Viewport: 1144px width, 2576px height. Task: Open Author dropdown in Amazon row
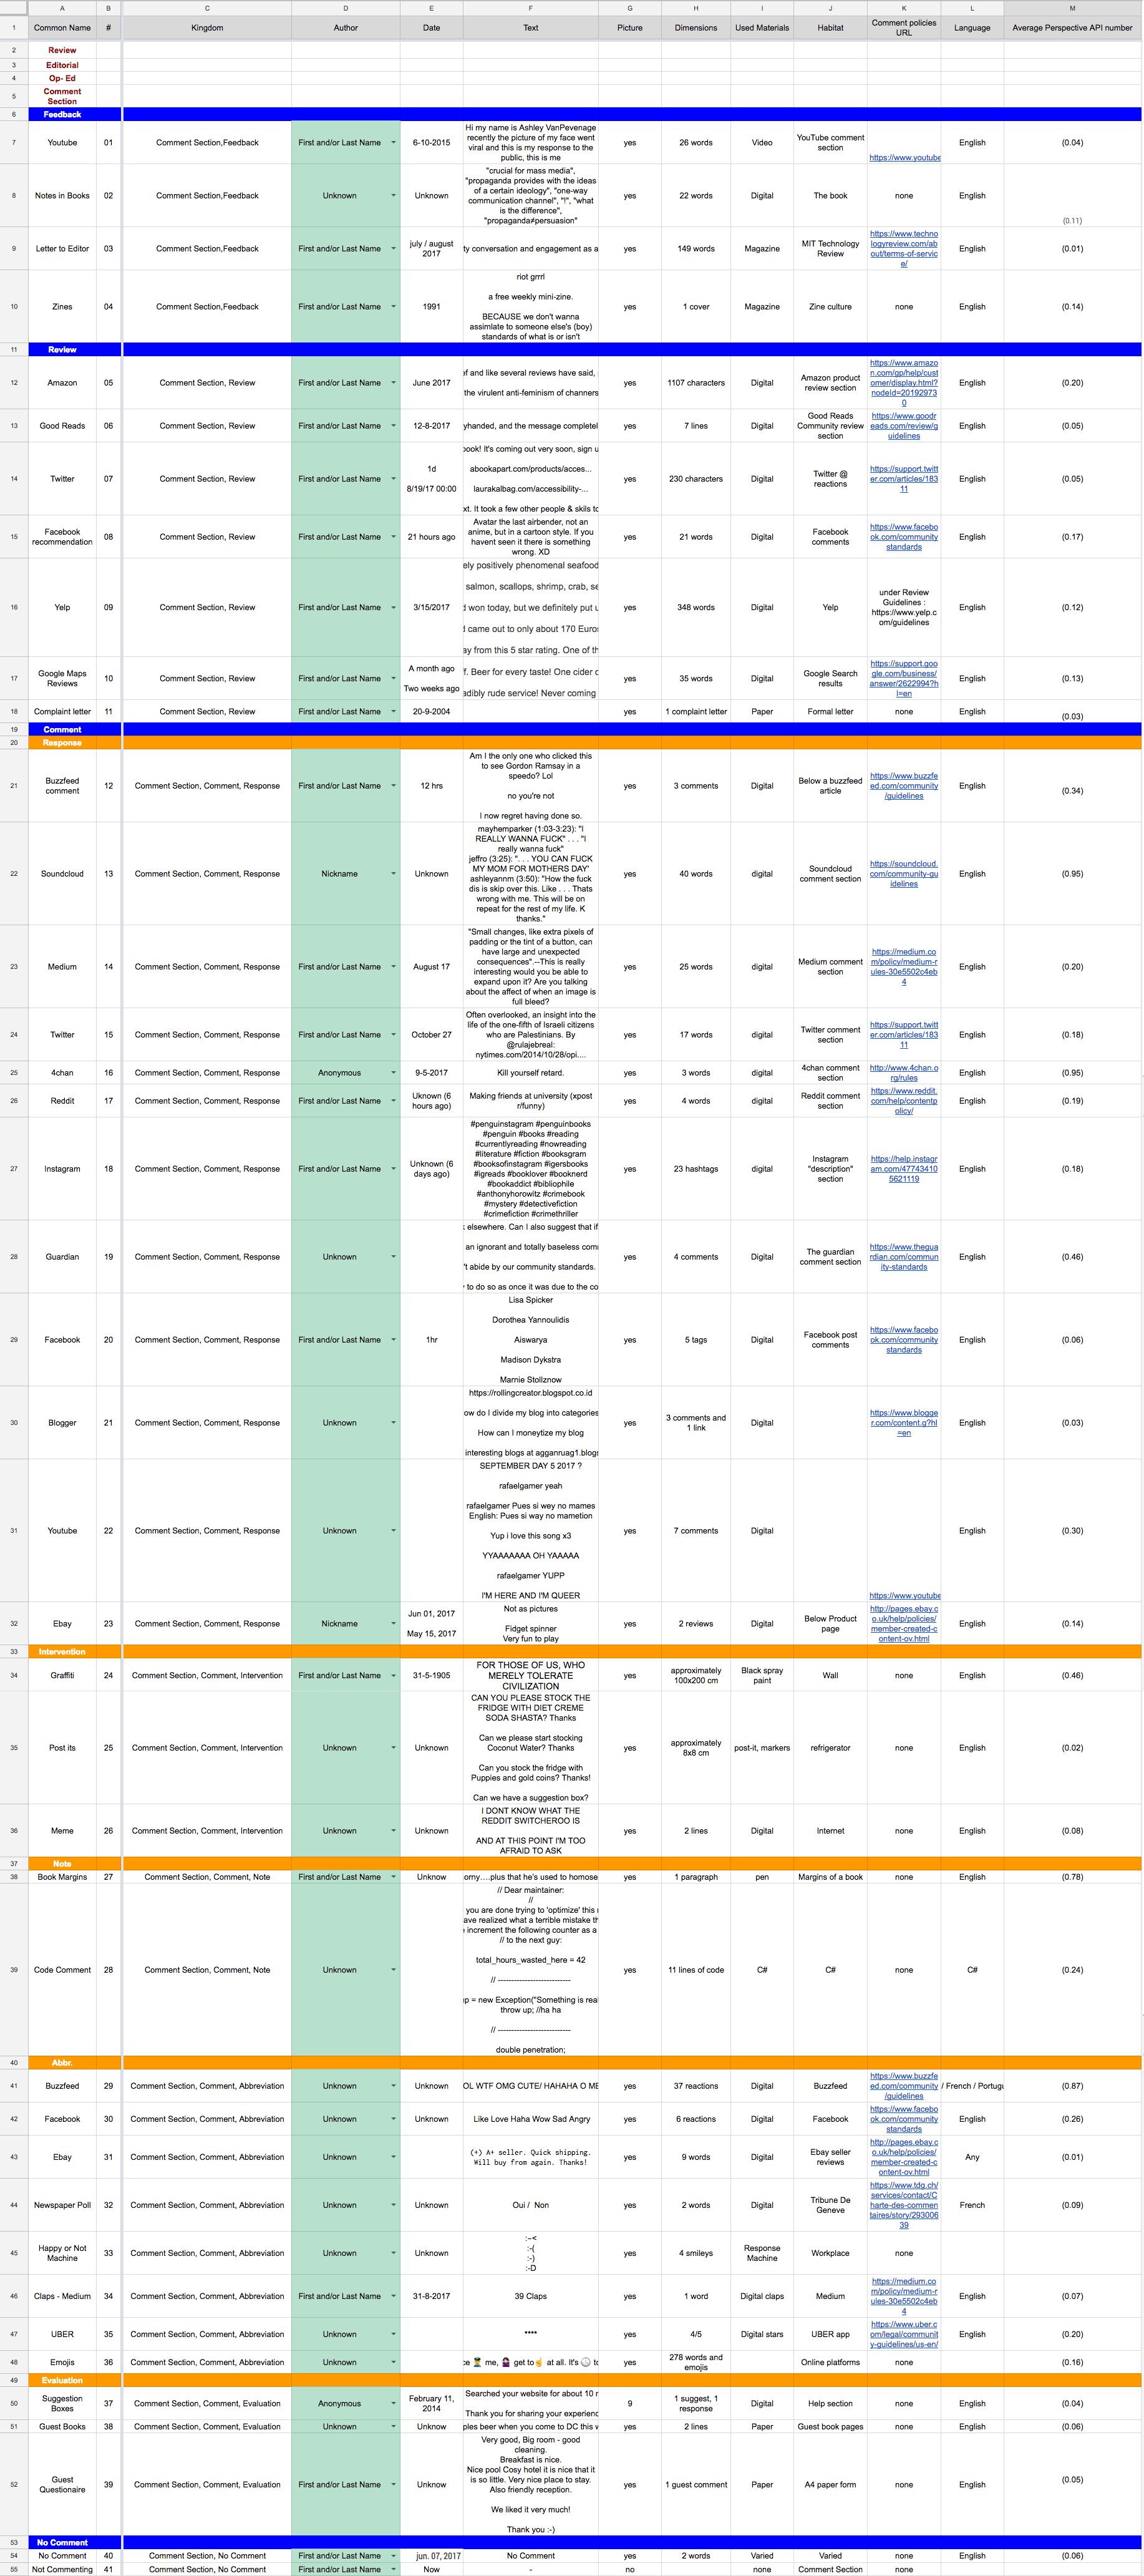coord(393,383)
